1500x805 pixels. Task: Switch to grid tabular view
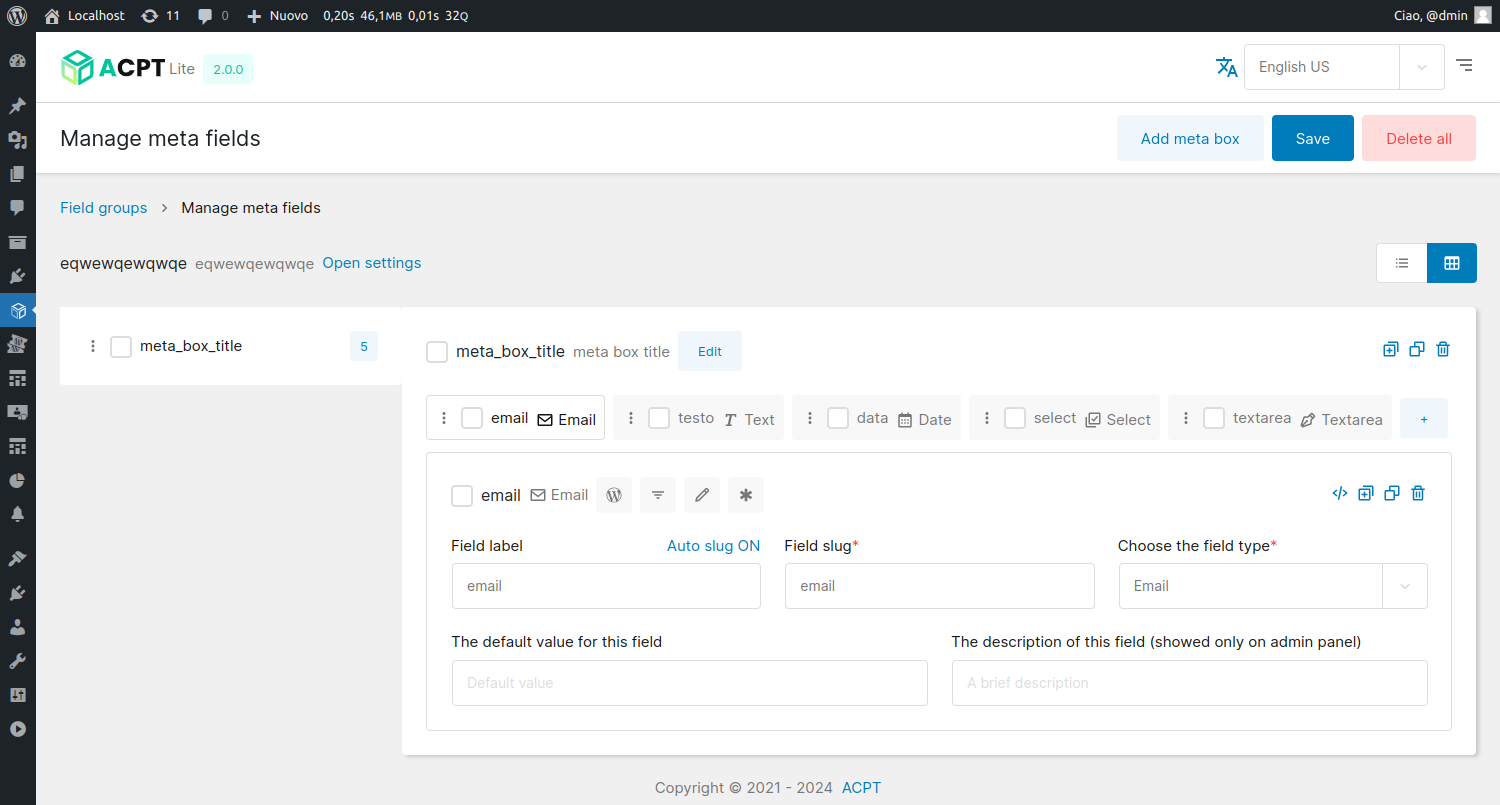pyautogui.click(x=1451, y=263)
